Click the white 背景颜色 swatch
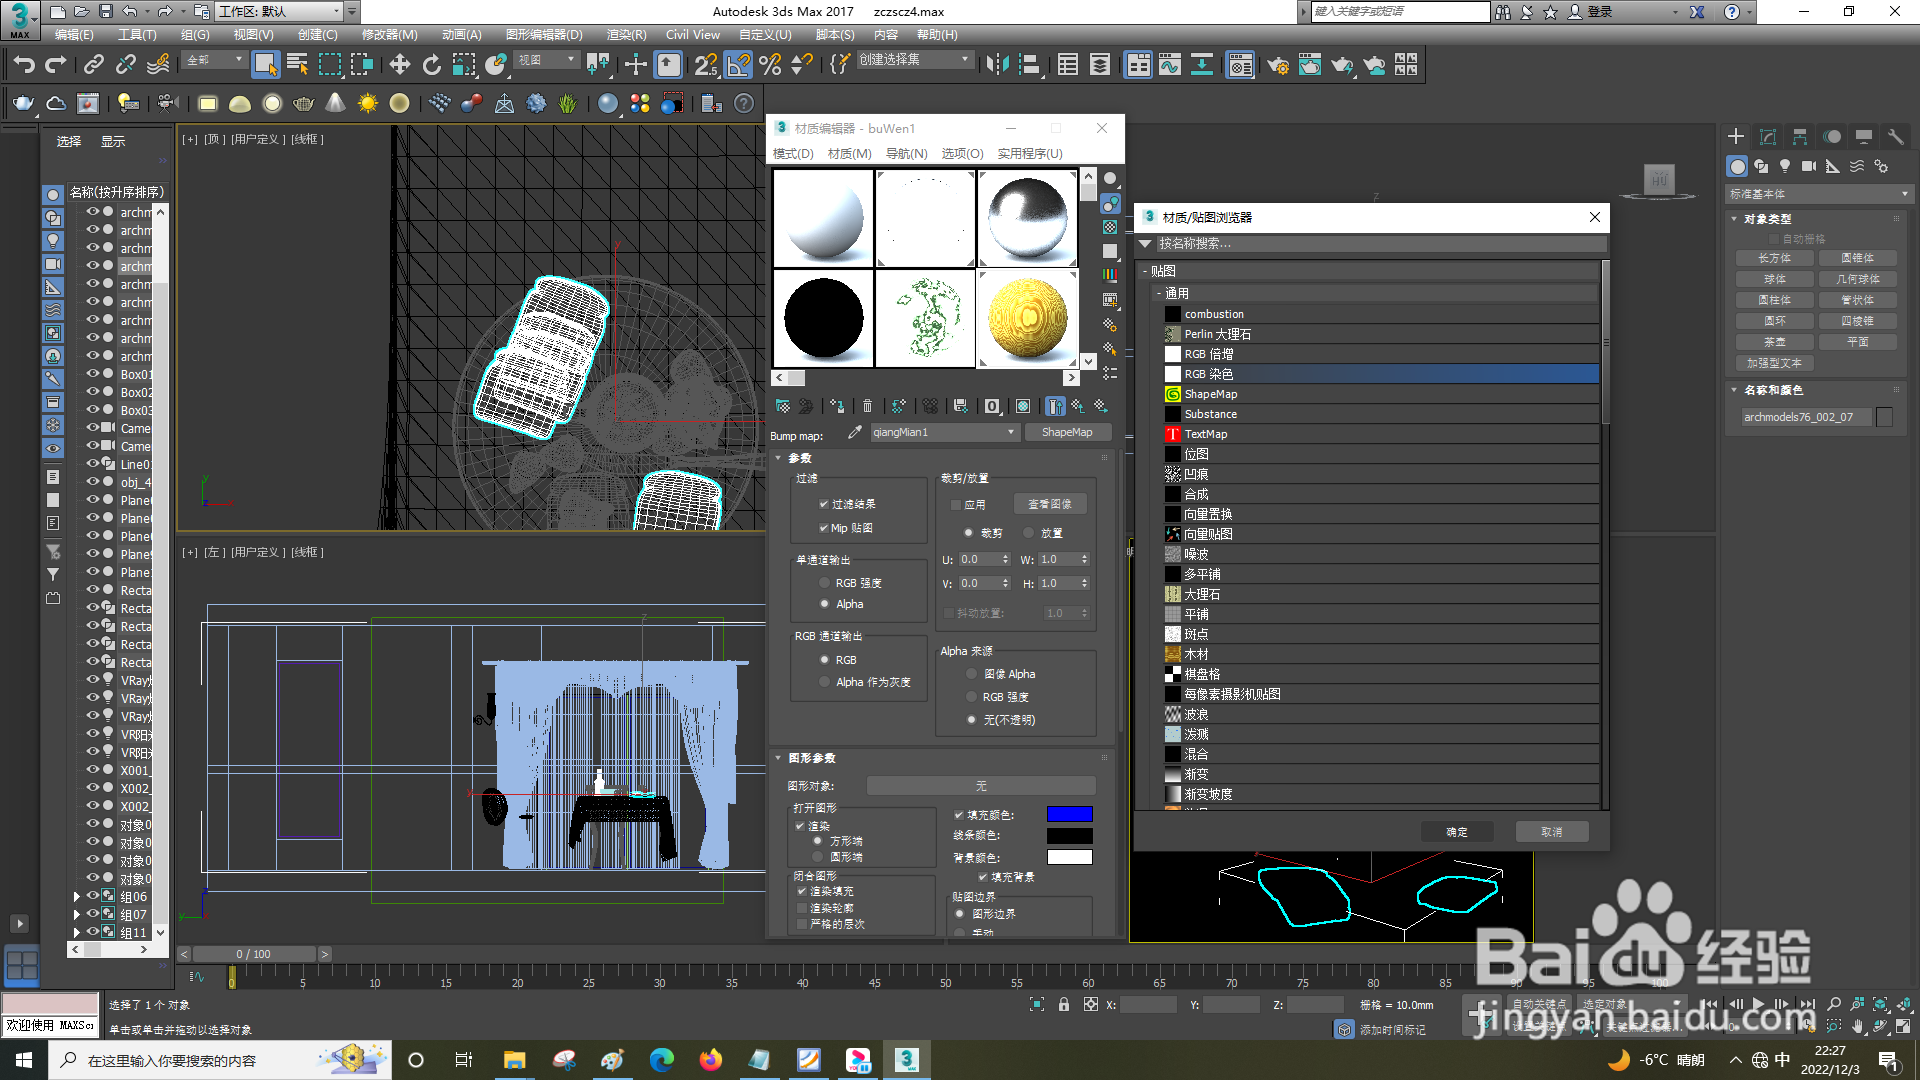This screenshot has width=1920, height=1082. point(1069,857)
